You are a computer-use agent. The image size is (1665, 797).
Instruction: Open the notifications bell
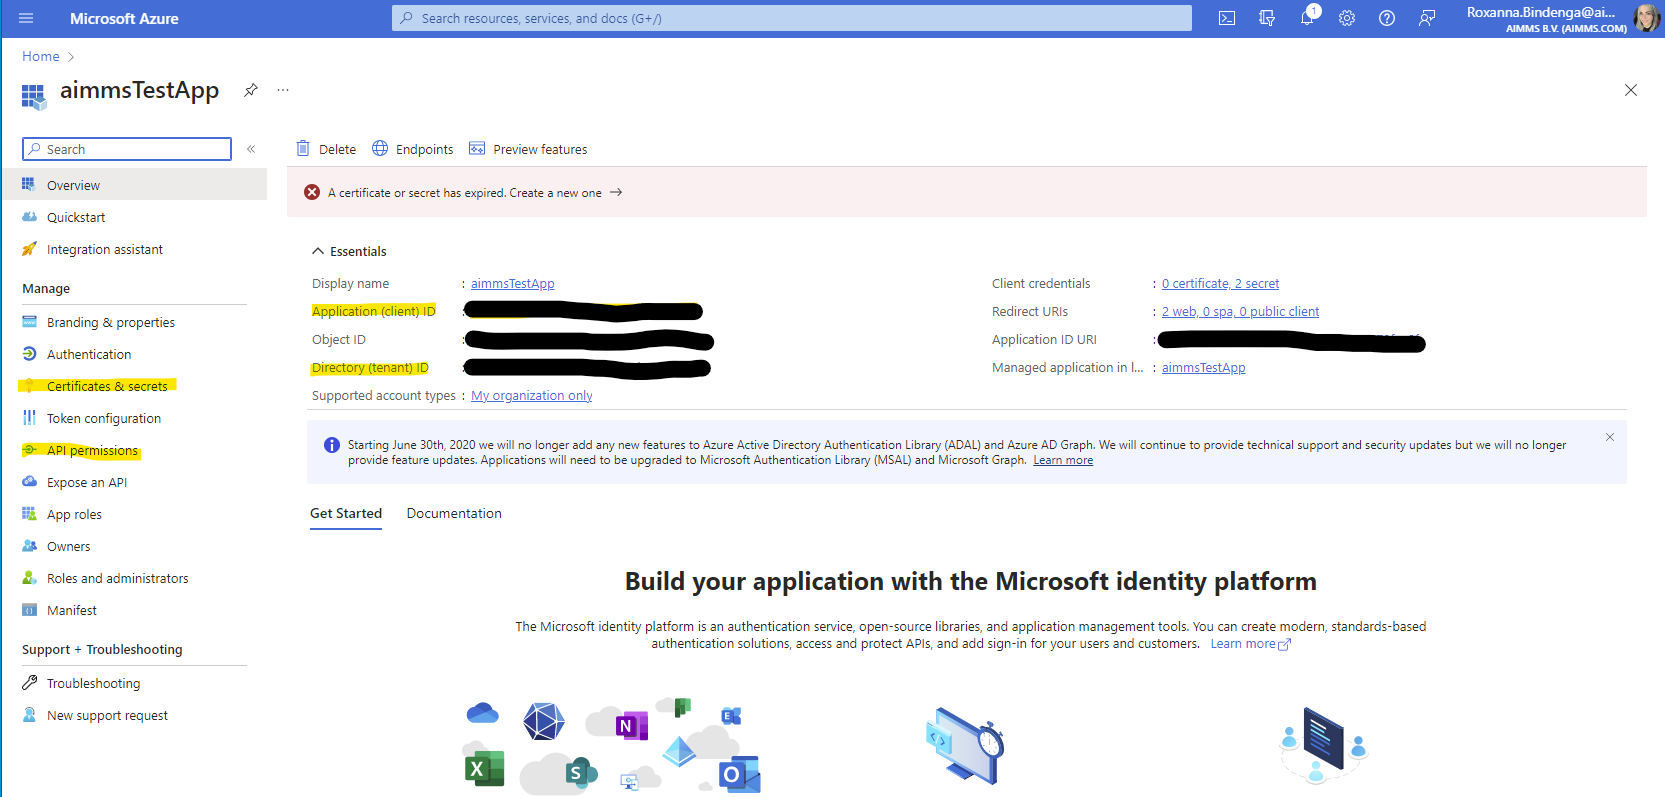coord(1307,18)
